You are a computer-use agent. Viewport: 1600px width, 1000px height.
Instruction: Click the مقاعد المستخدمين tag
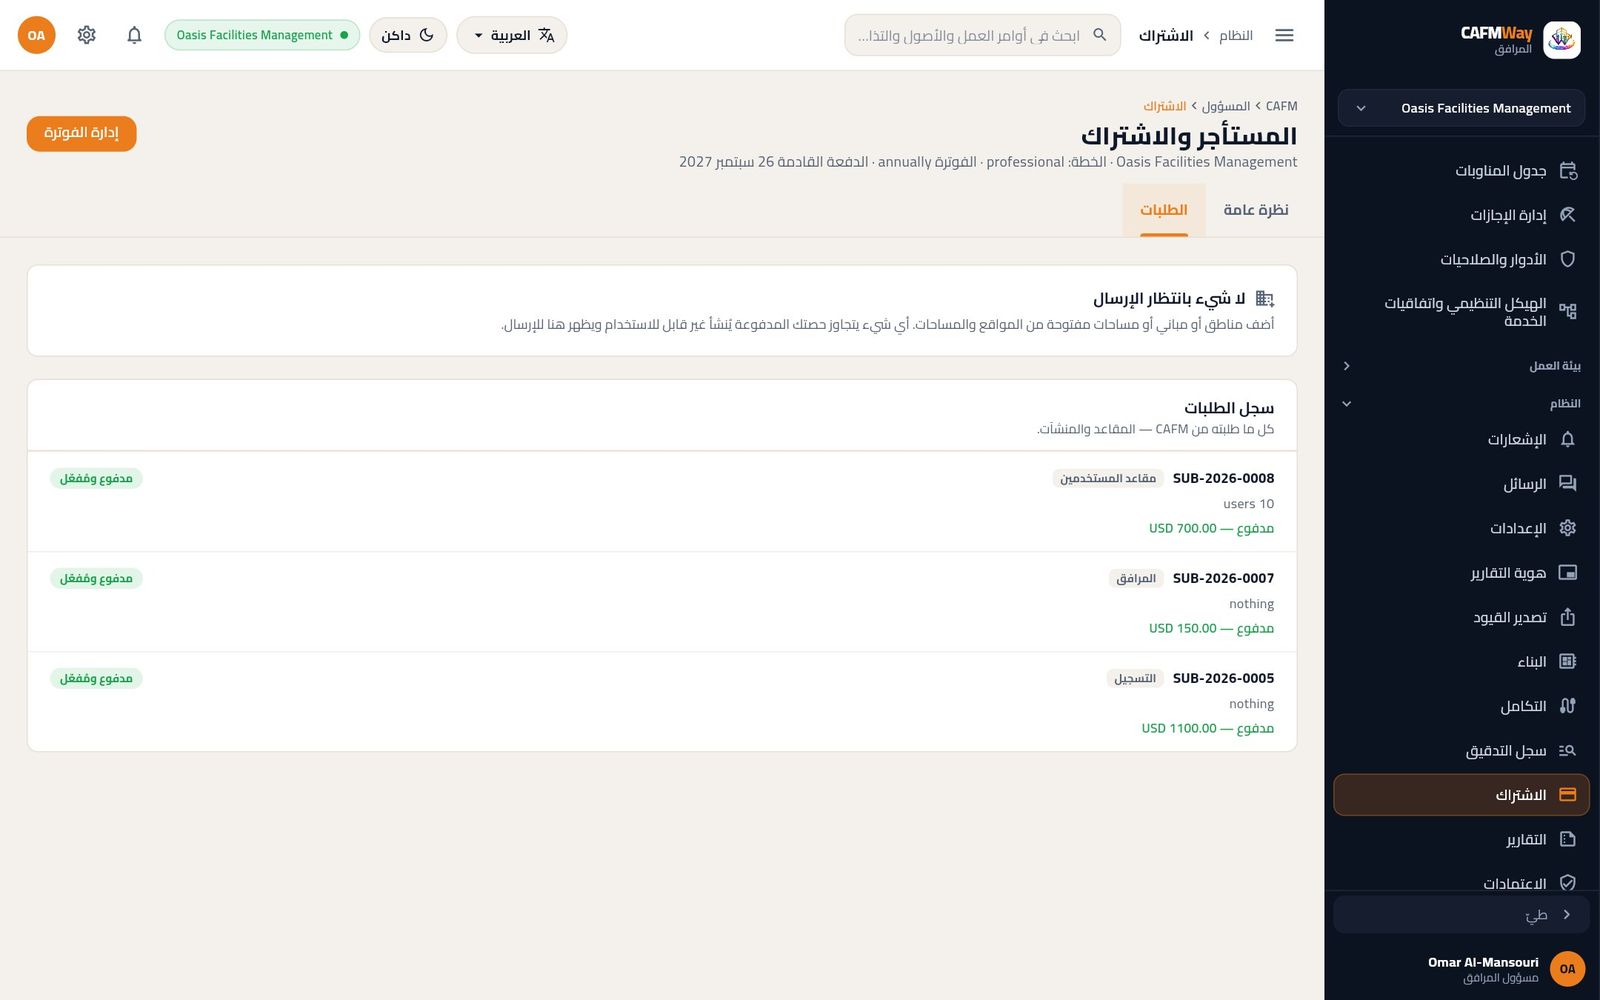click(1108, 478)
